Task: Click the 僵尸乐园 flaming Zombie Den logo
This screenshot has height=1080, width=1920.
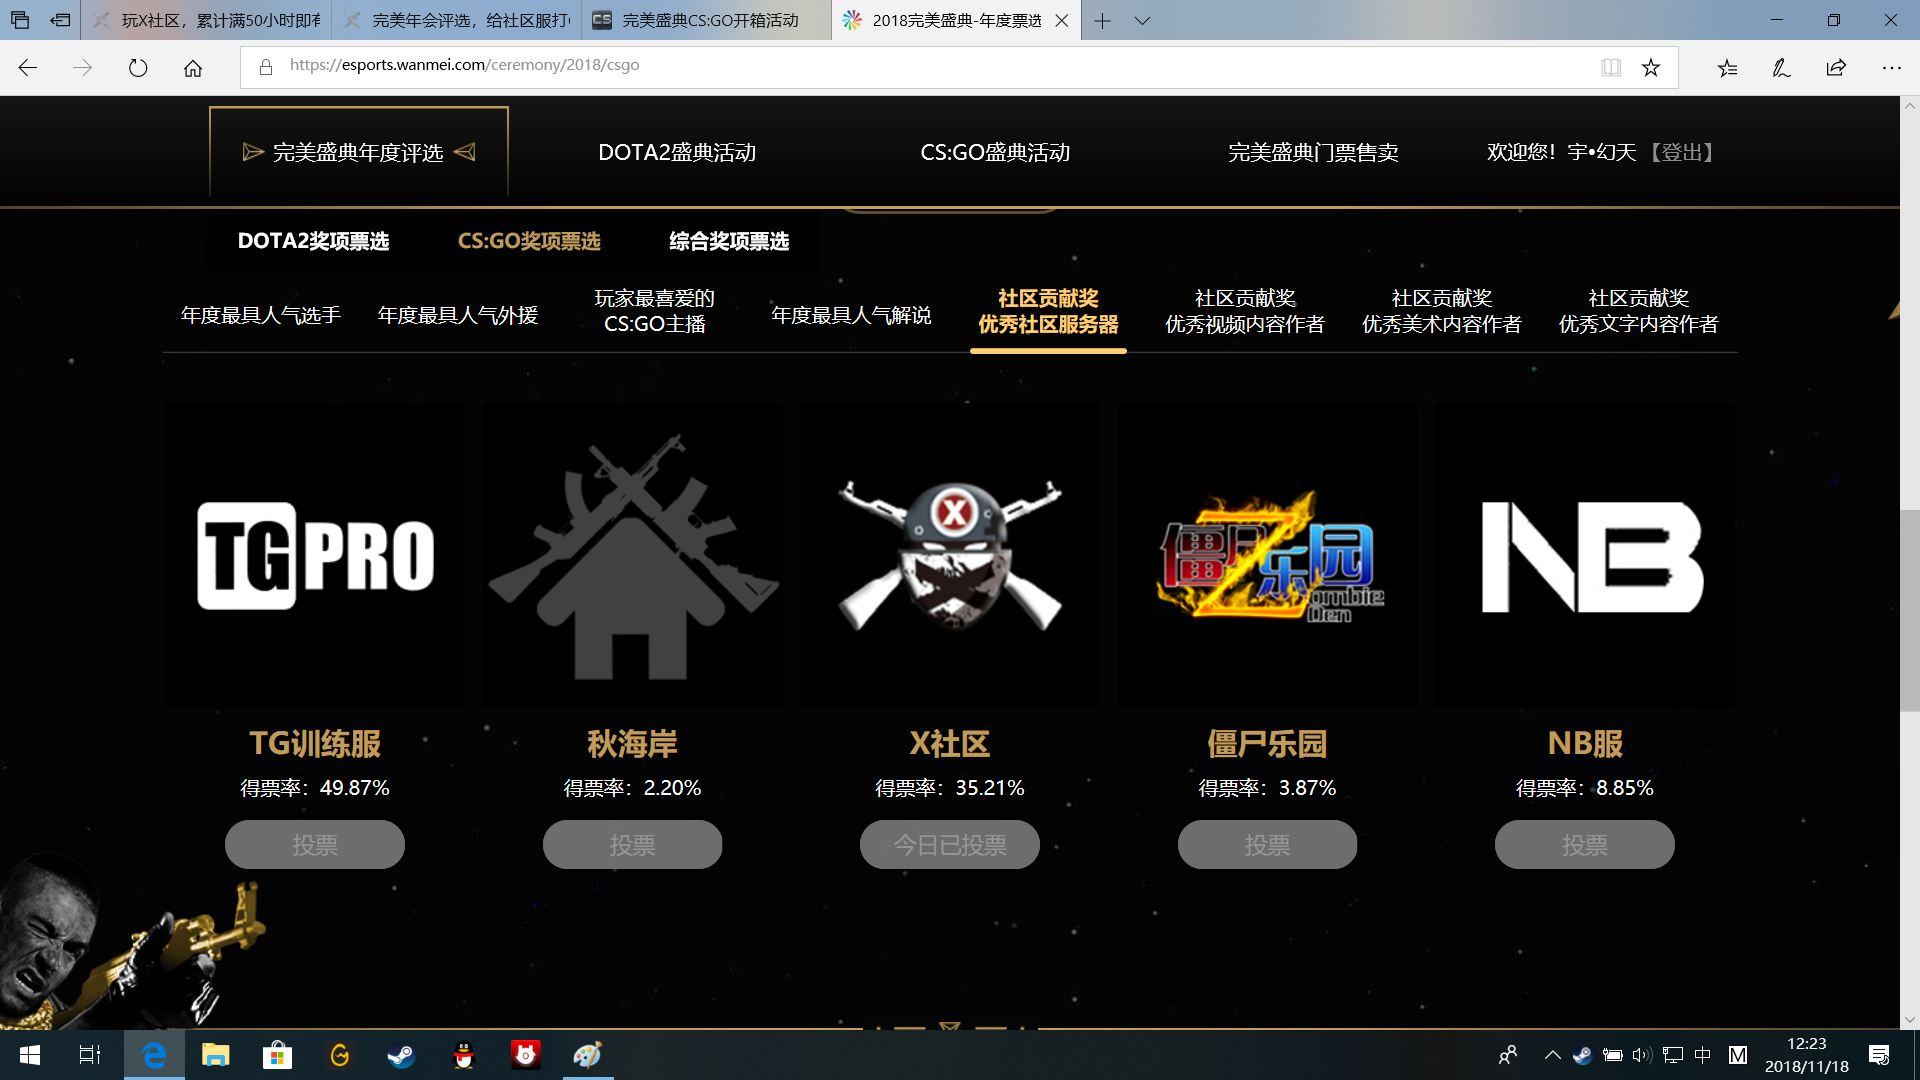Action: coord(1266,555)
